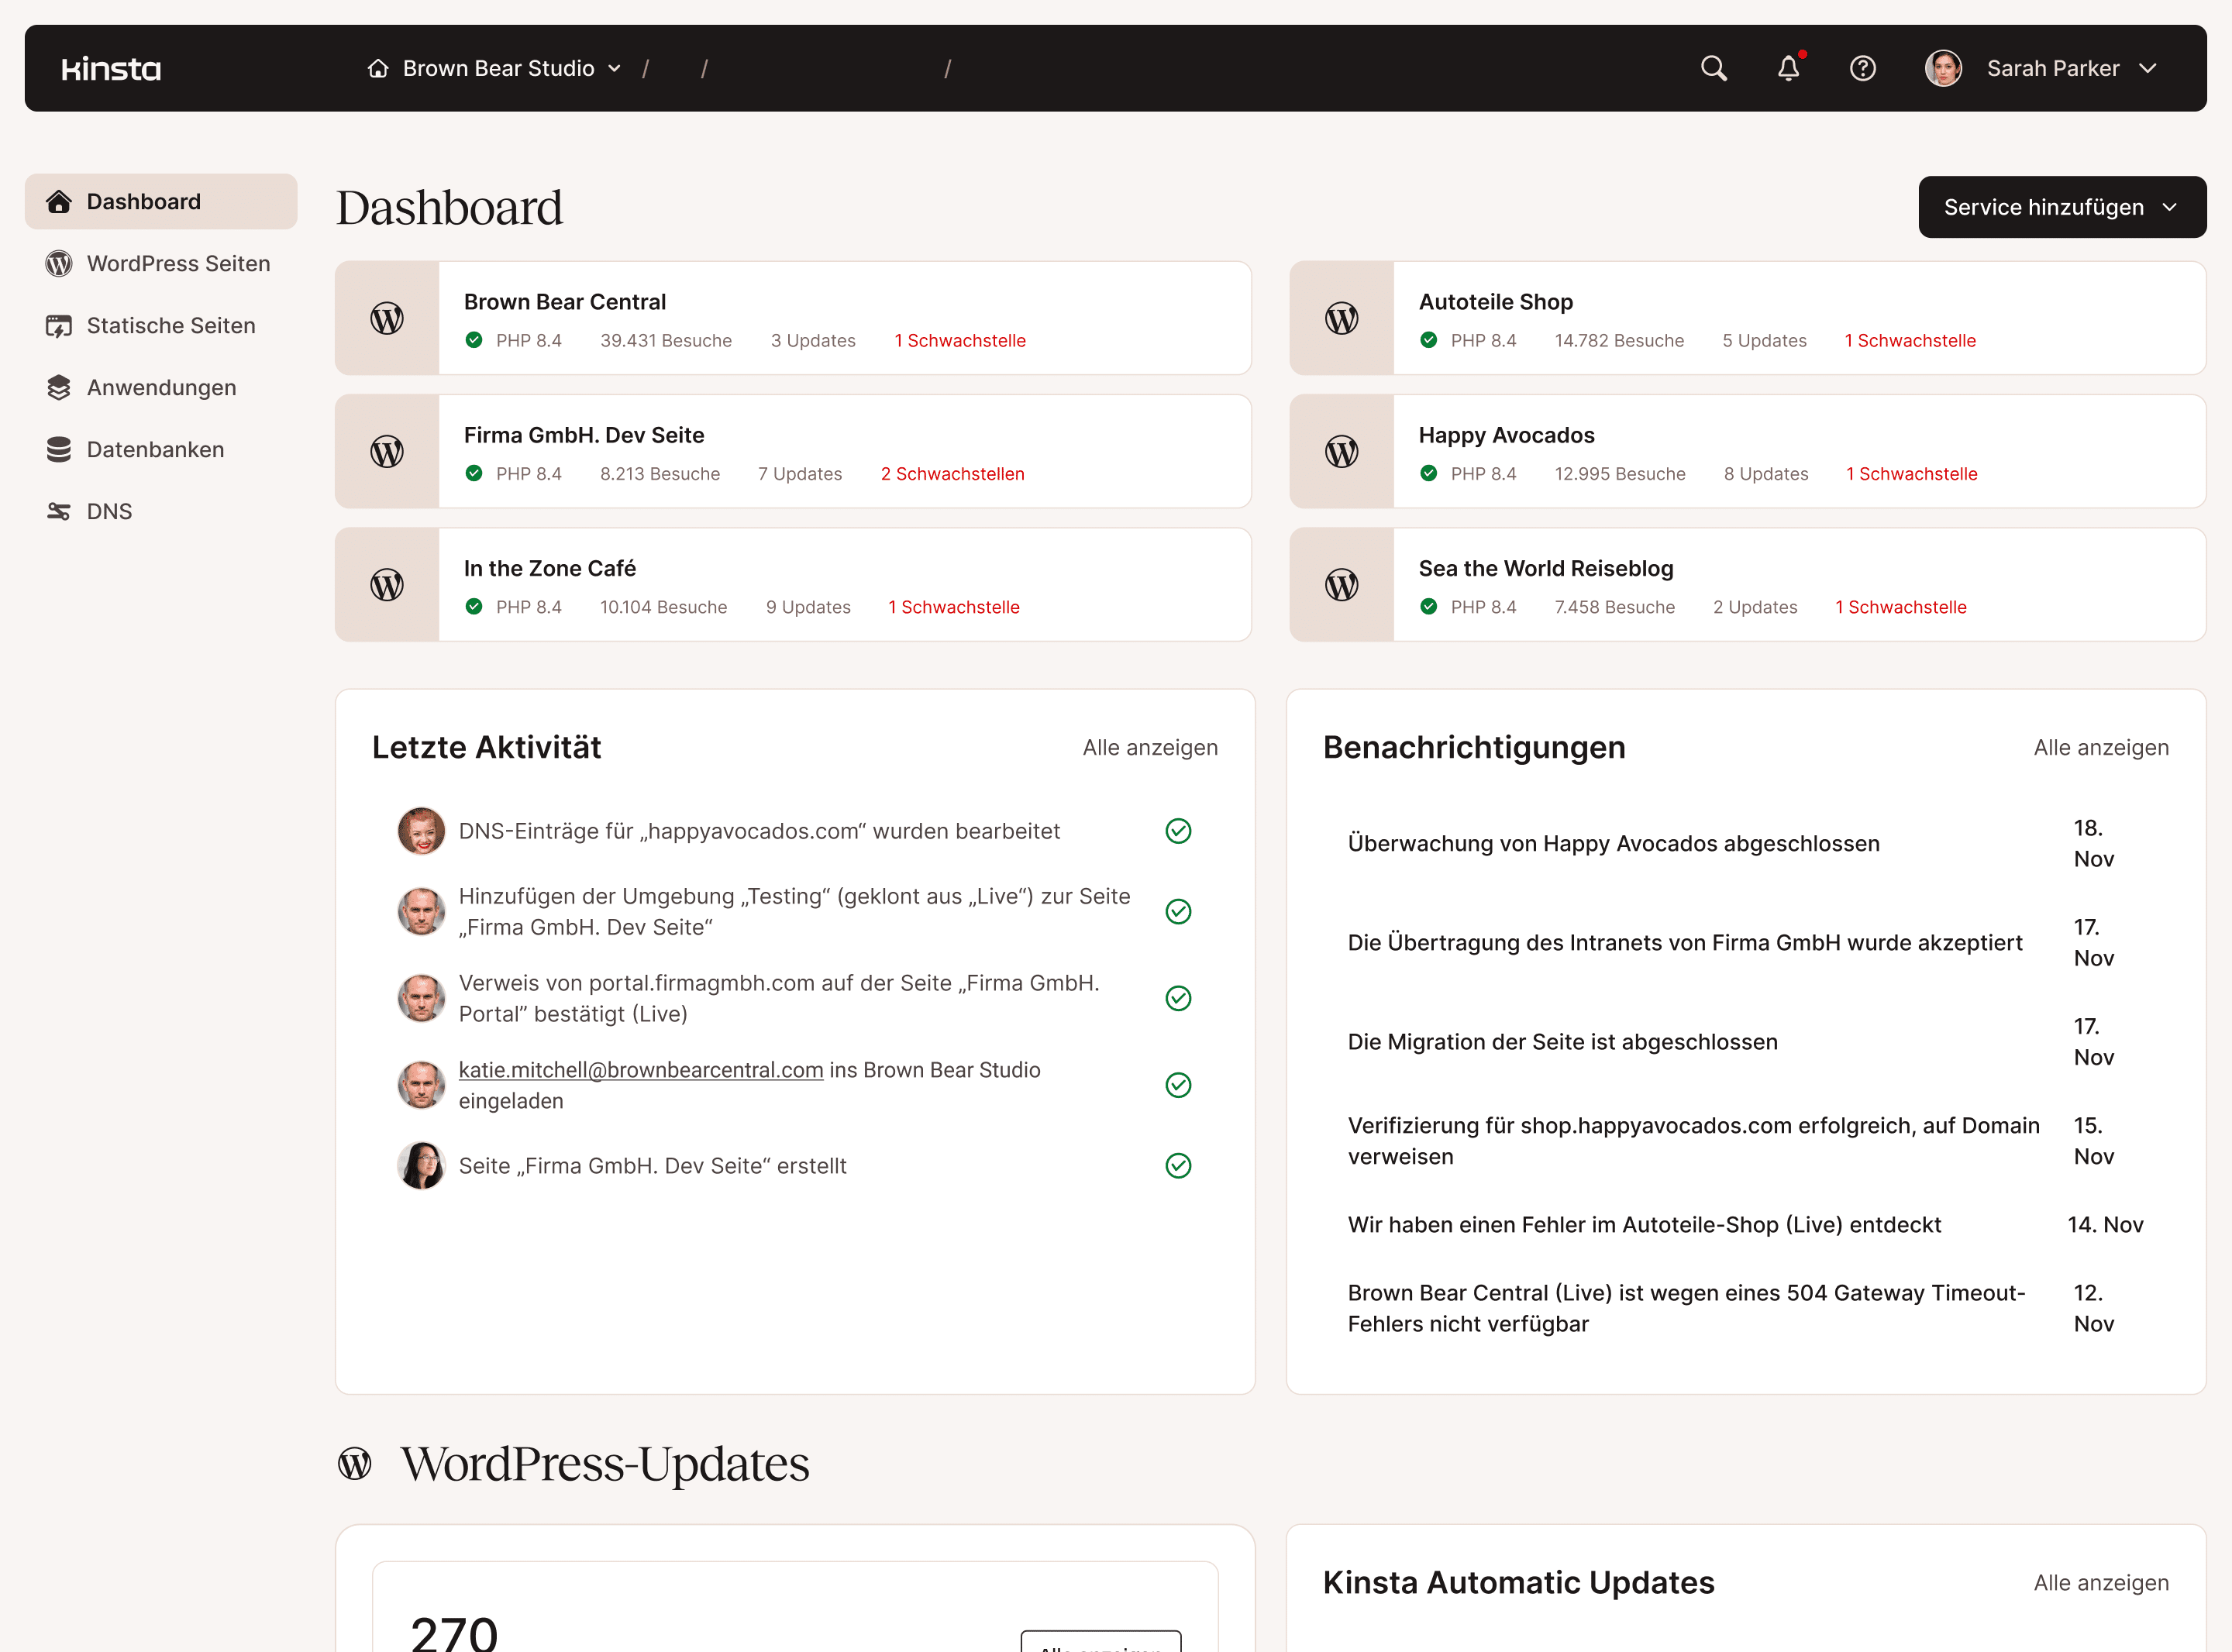Open the help menu
This screenshot has width=2232, height=1652.
tap(1863, 68)
